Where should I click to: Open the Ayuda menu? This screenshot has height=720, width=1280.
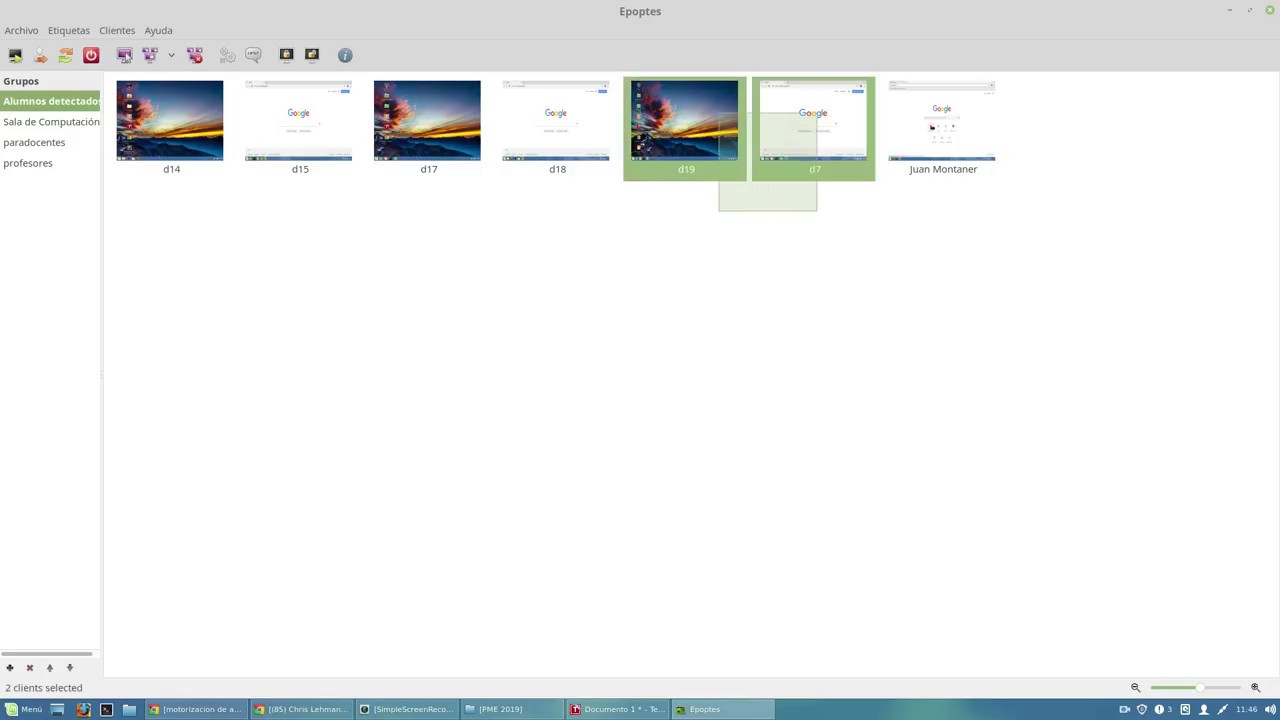click(158, 30)
